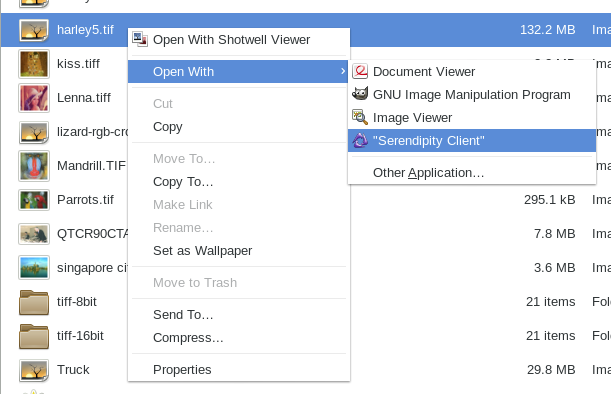Click the tiff-8bit folder icon
Viewport: 611px width, 394px height.
(34, 302)
